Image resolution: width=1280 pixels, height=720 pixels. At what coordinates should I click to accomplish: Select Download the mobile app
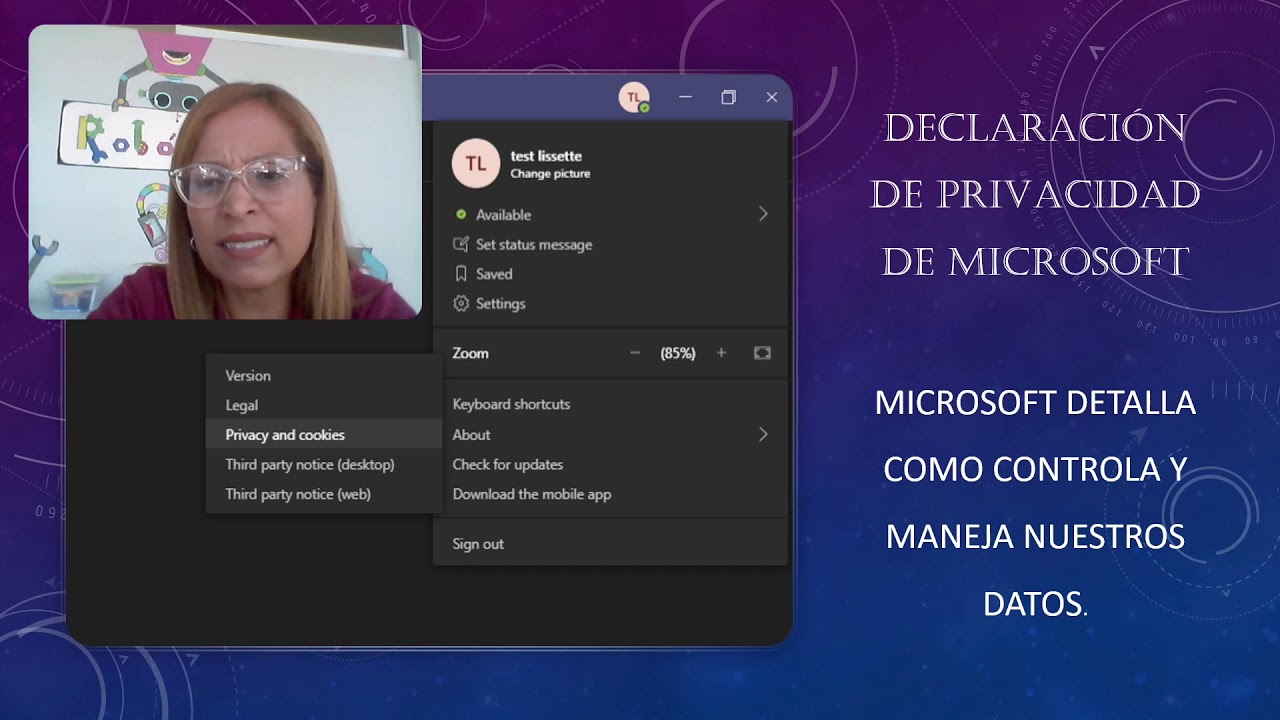[531, 494]
